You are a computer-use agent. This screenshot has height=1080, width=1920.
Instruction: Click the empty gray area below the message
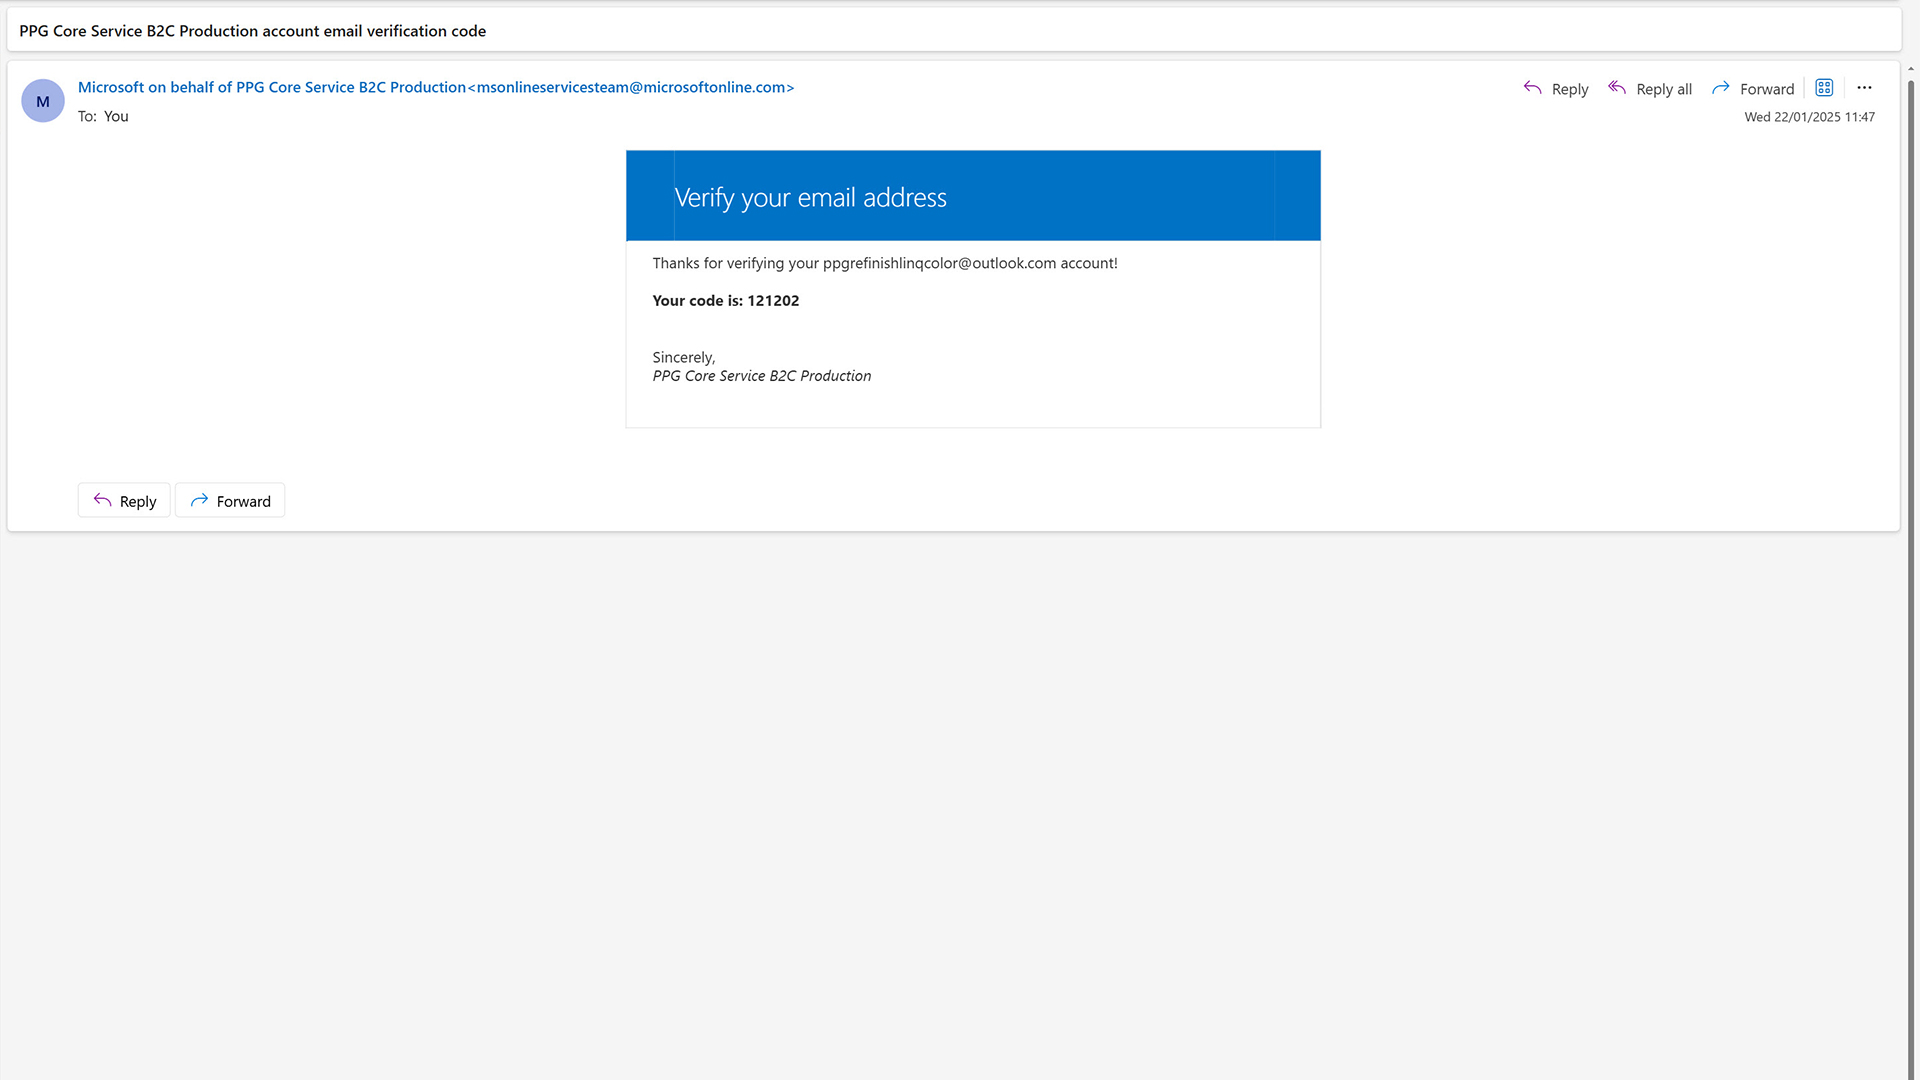click(950, 800)
